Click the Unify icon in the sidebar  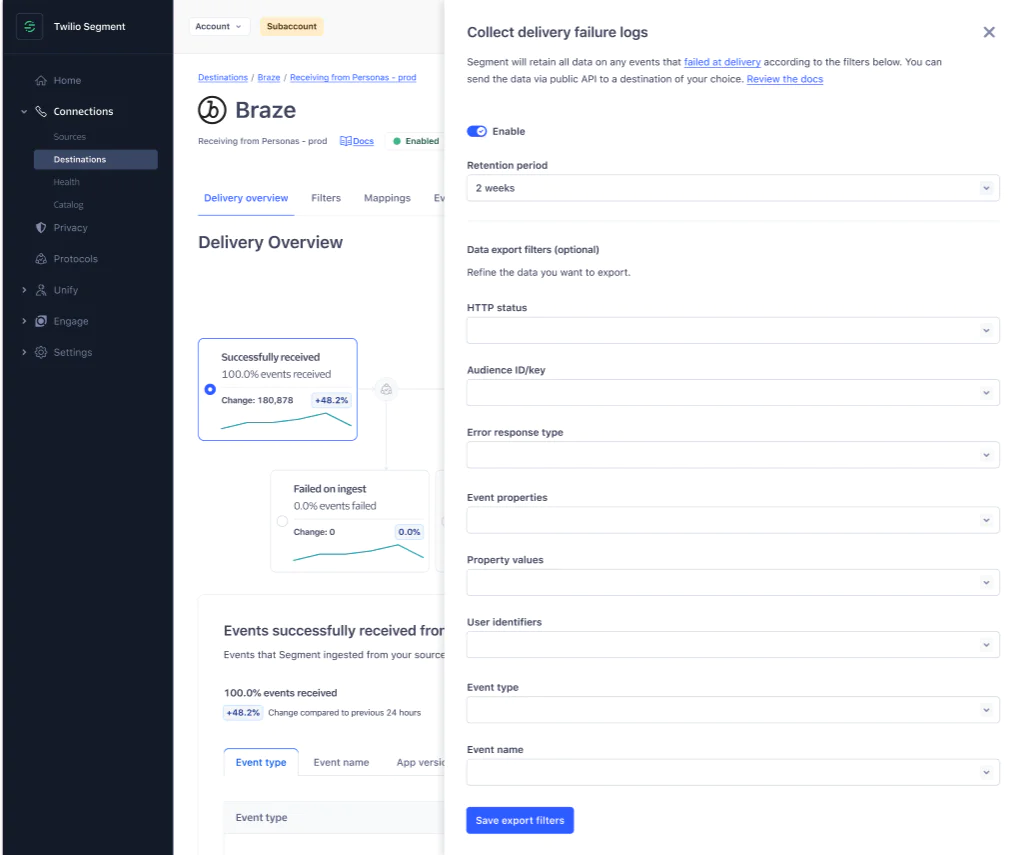(x=41, y=290)
